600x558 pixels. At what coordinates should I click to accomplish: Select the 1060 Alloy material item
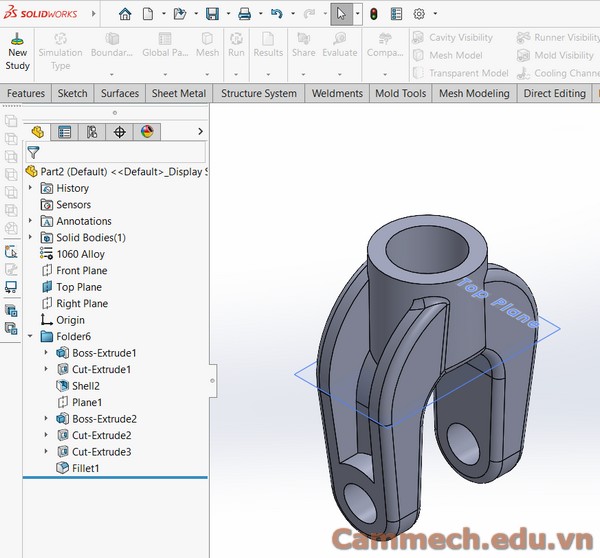72,254
